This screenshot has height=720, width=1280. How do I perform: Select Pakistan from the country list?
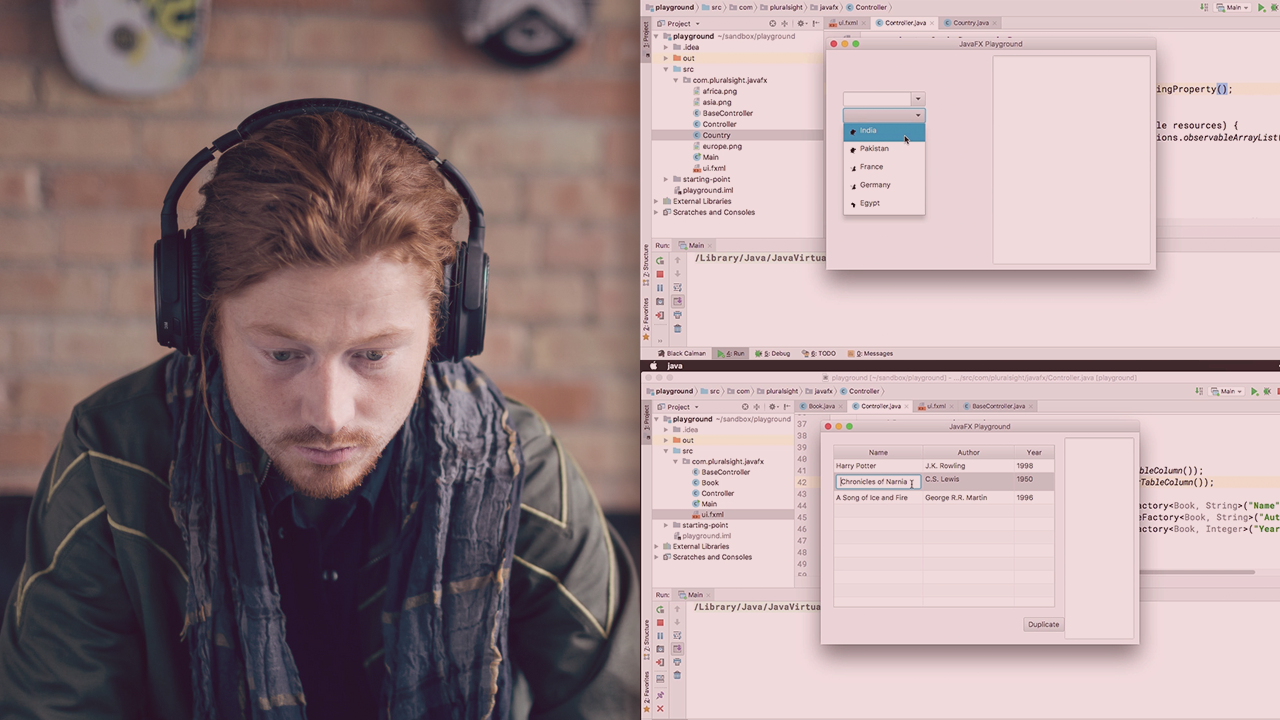pyautogui.click(x=874, y=149)
